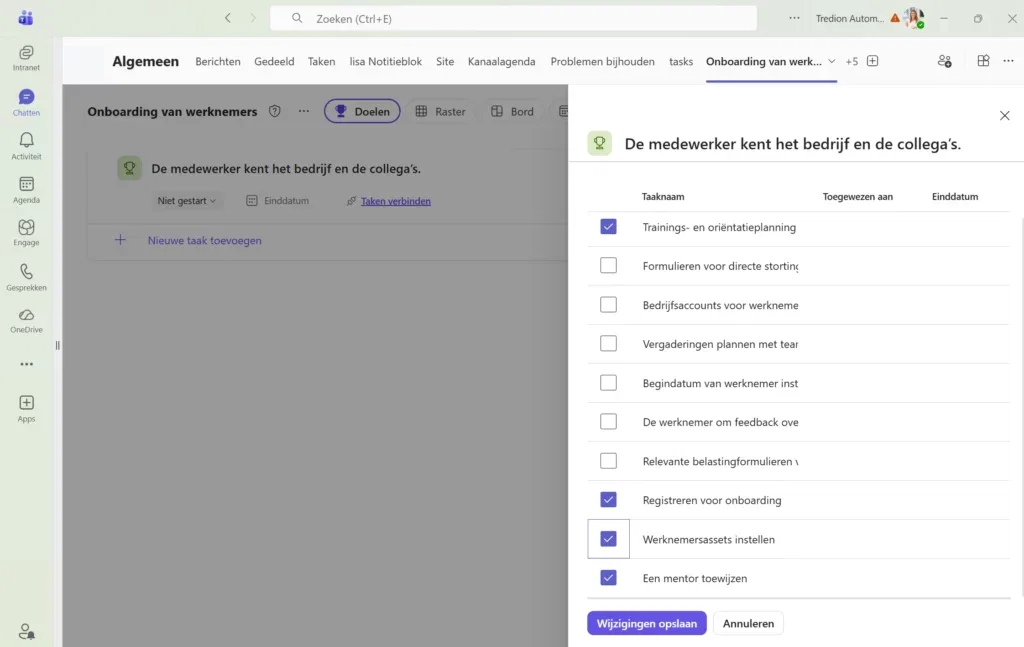1024x647 pixels.
Task: Click the help icon next to list title
Action: tap(275, 111)
